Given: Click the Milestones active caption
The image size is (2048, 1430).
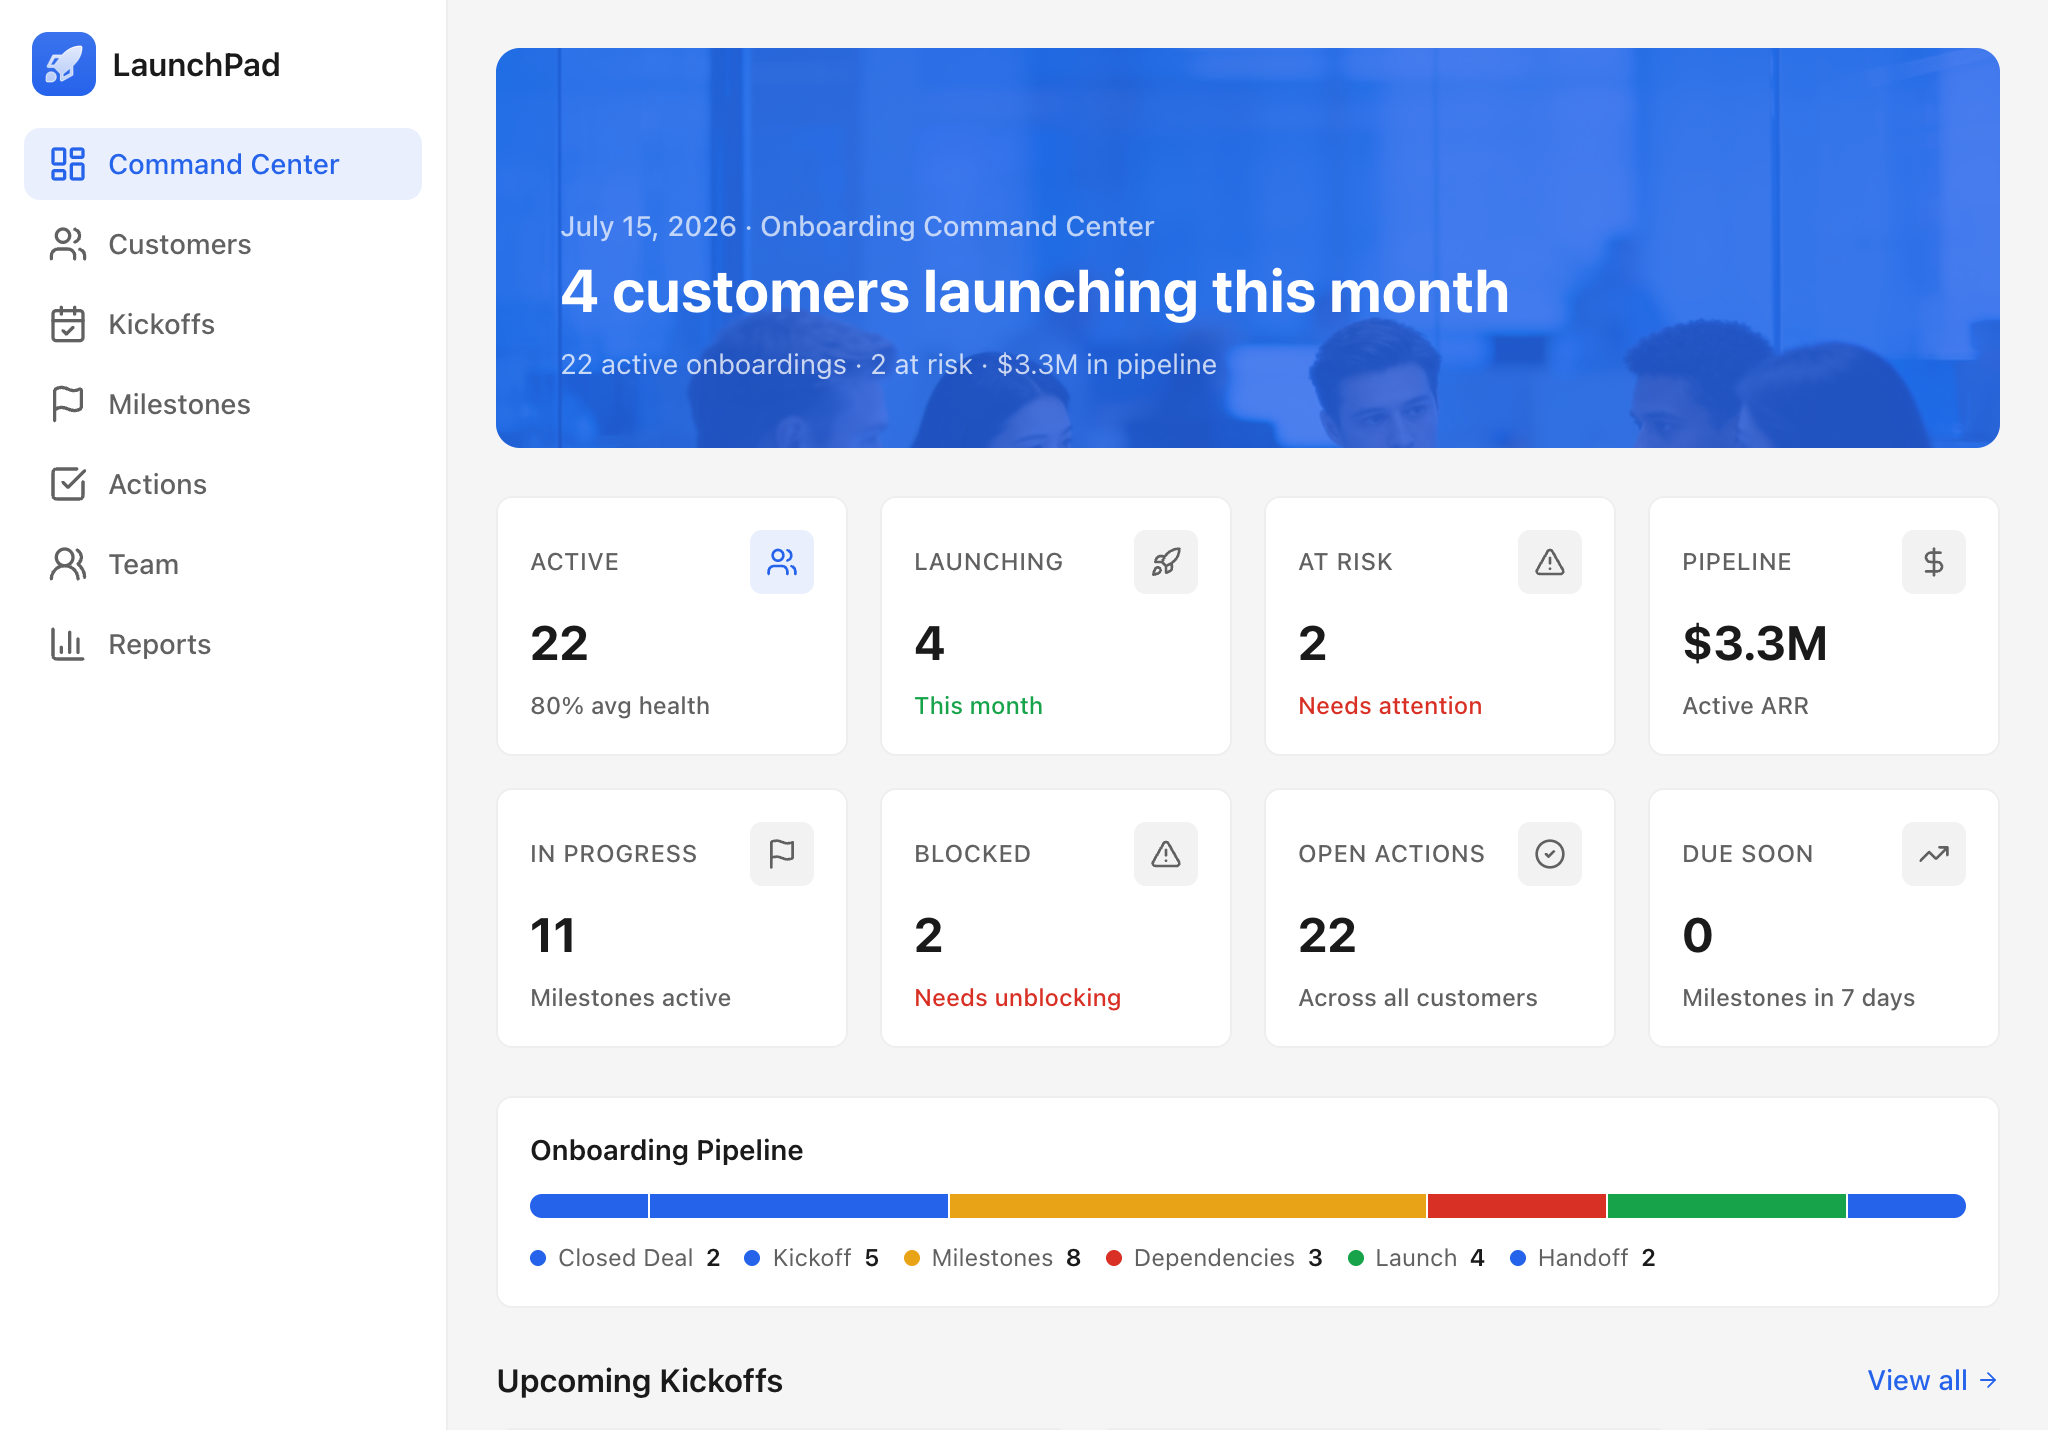Looking at the screenshot, I should [x=630, y=998].
